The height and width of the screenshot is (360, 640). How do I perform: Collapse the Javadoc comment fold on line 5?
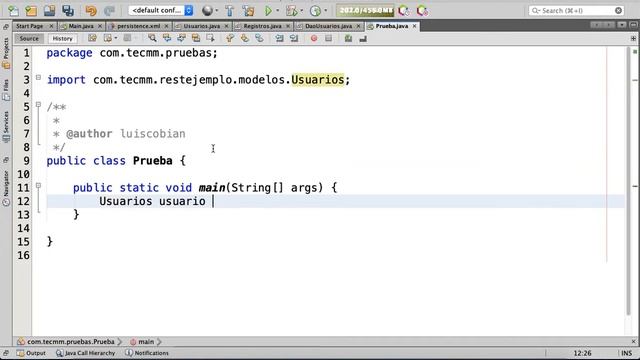38,104
